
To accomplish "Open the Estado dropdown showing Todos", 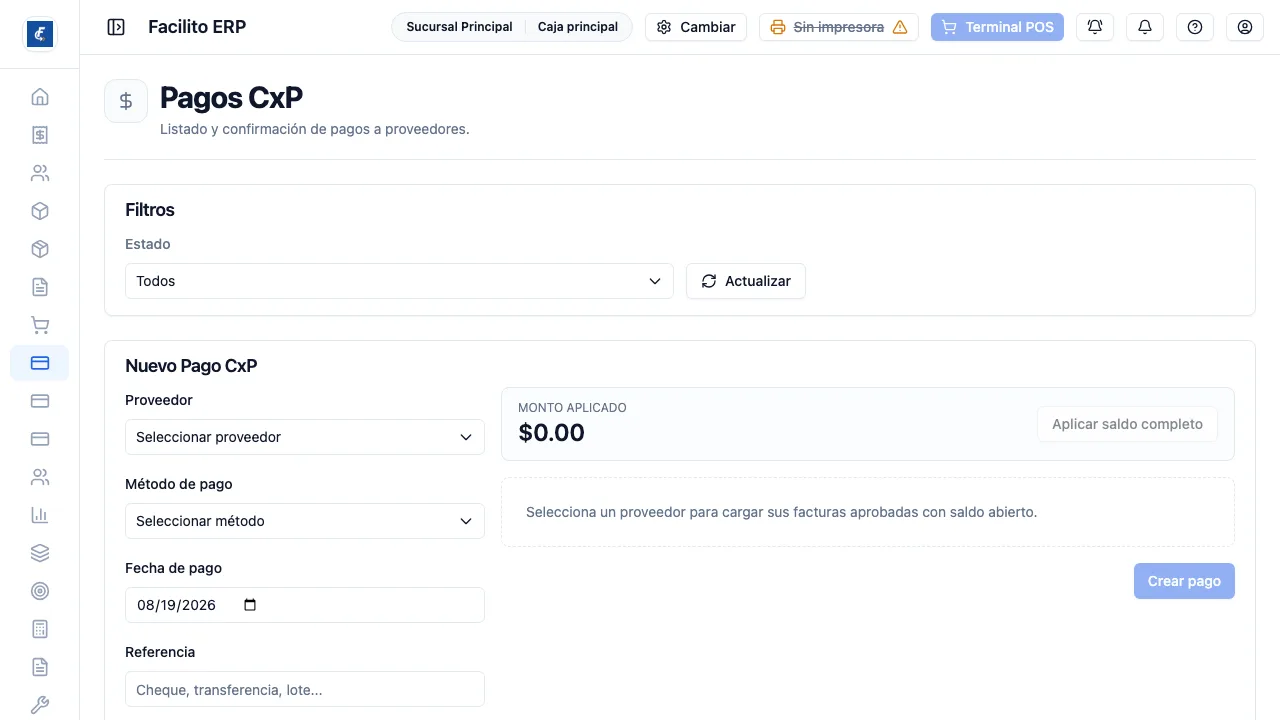I will coord(399,281).
